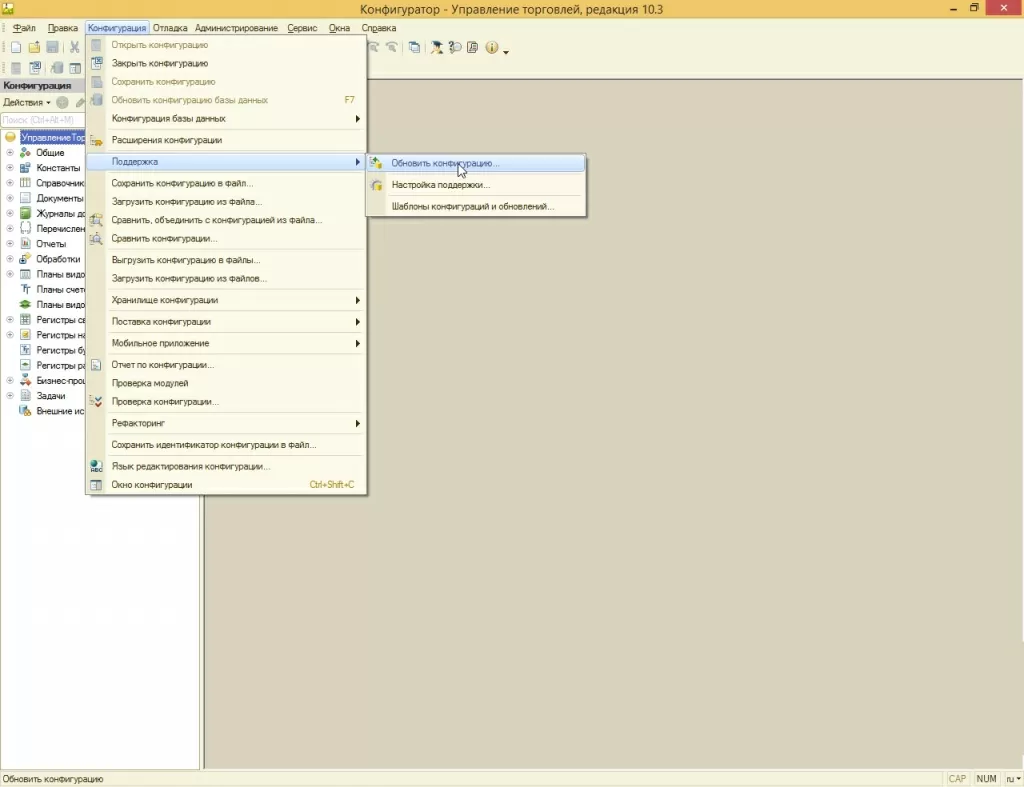Click the Cut scissors toolbar icon
The width and height of the screenshot is (1024, 787).
click(x=74, y=47)
